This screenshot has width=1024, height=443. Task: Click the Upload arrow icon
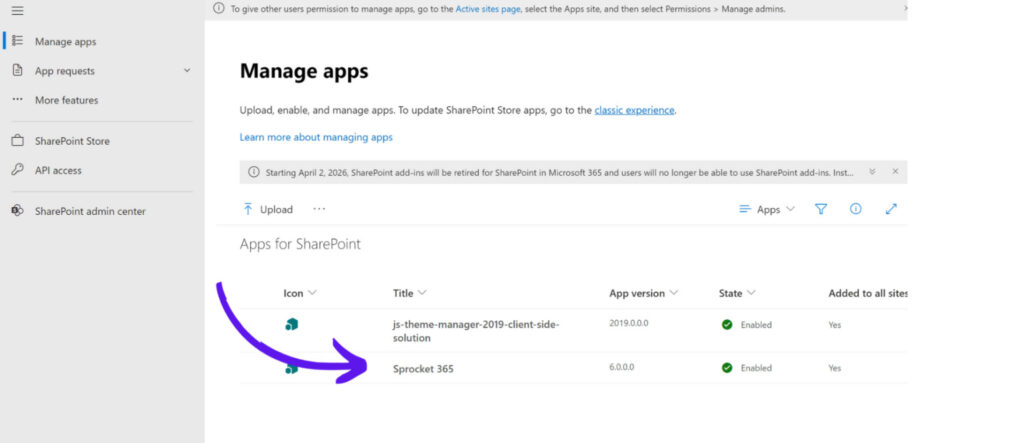tap(248, 209)
